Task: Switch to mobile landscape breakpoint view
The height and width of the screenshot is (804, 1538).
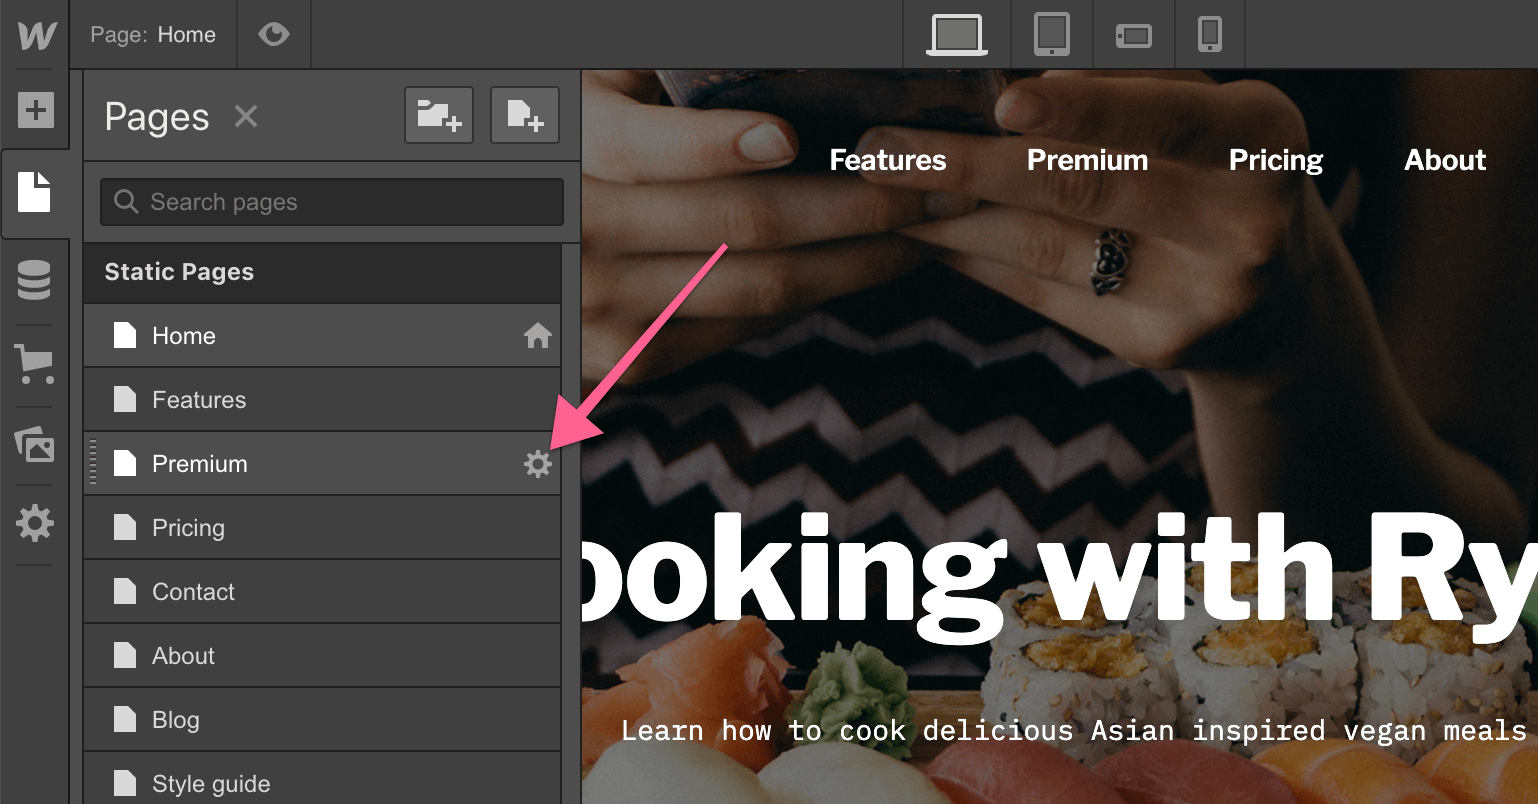Action: [x=1134, y=36]
